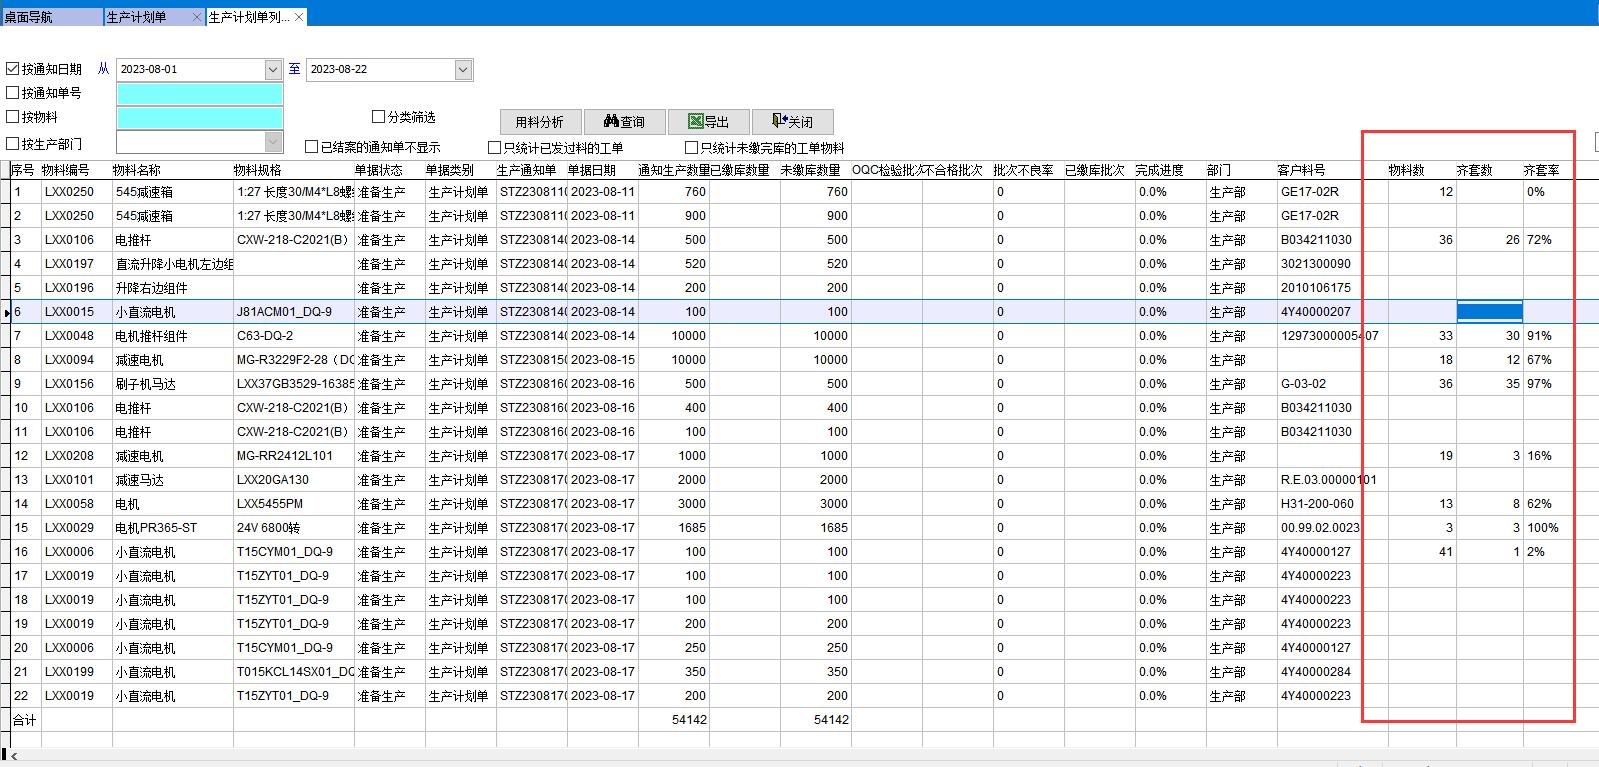Click the 关闭 exit door button
This screenshot has height=767, width=1599.
(793, 122)
